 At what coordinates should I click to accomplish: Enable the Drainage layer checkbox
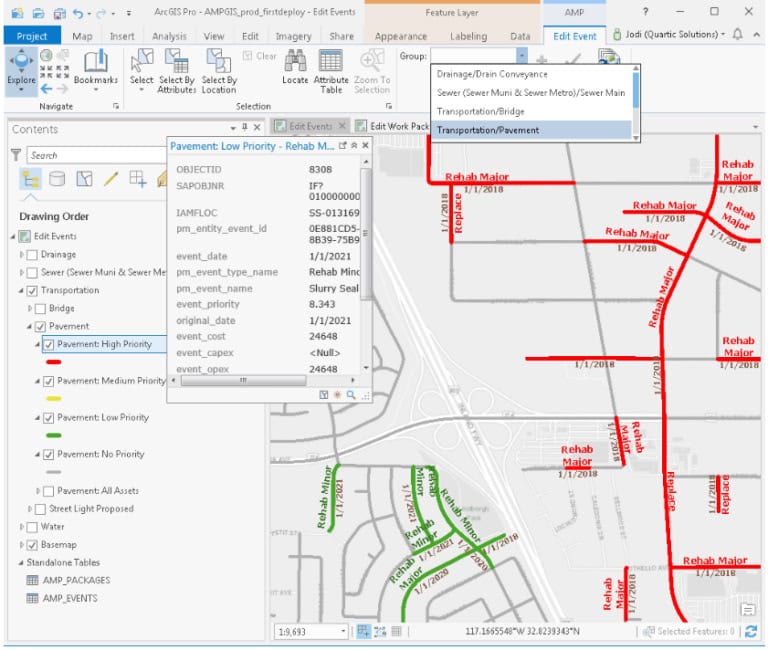tap(32, 255)
